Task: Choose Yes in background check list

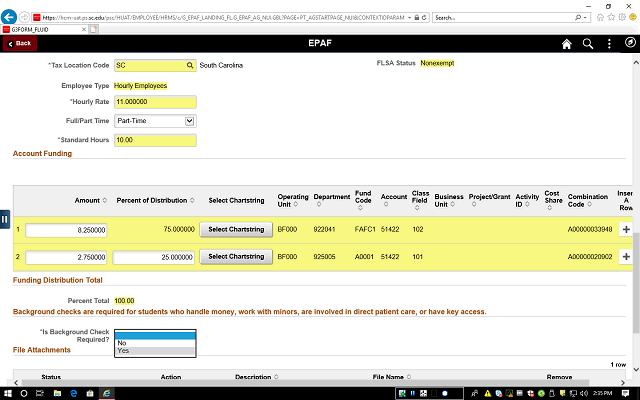Action: click(155, 351)
